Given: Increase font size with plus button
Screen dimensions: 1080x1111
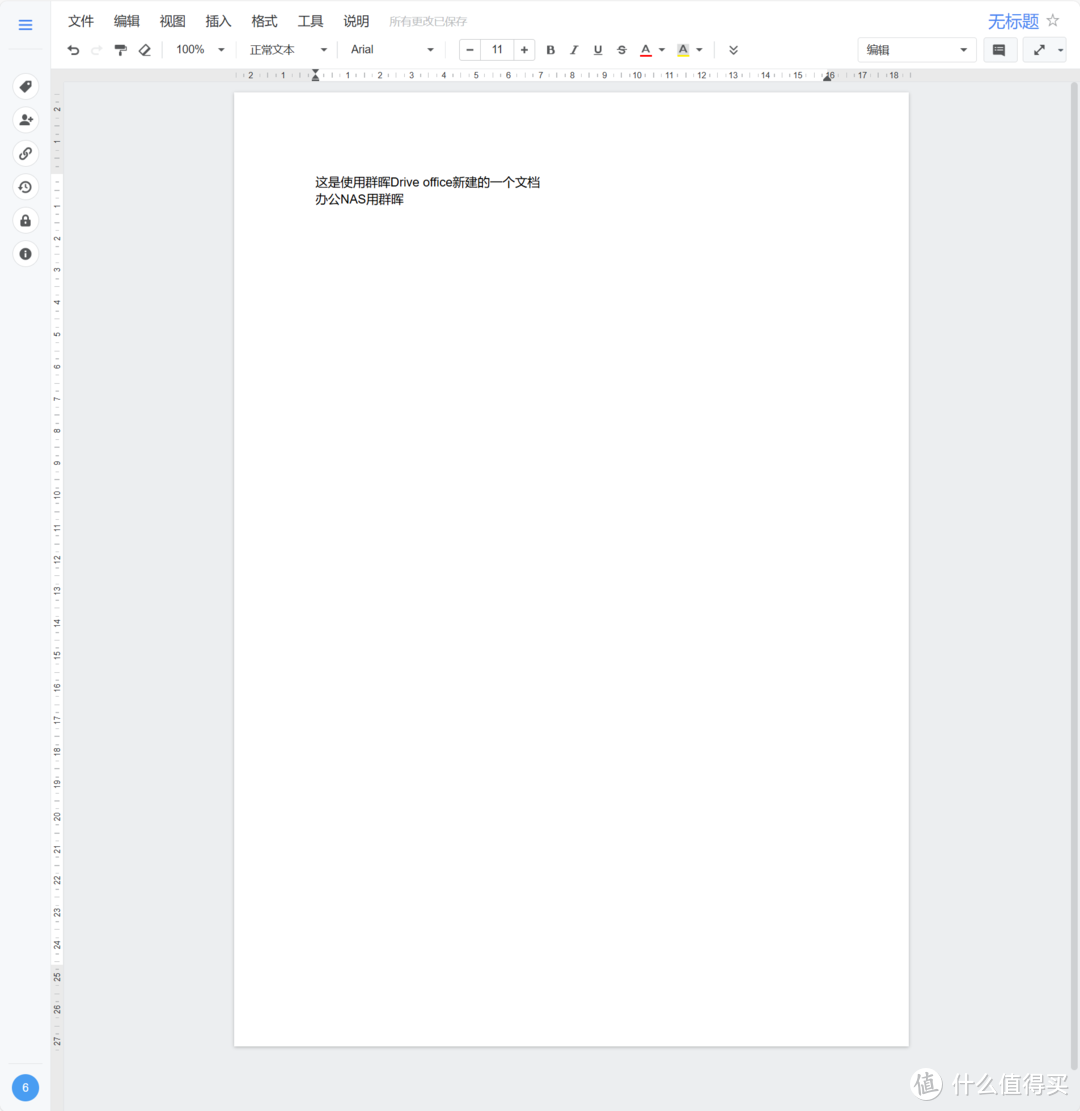Looking at the screenshot, I should point(524,50).
